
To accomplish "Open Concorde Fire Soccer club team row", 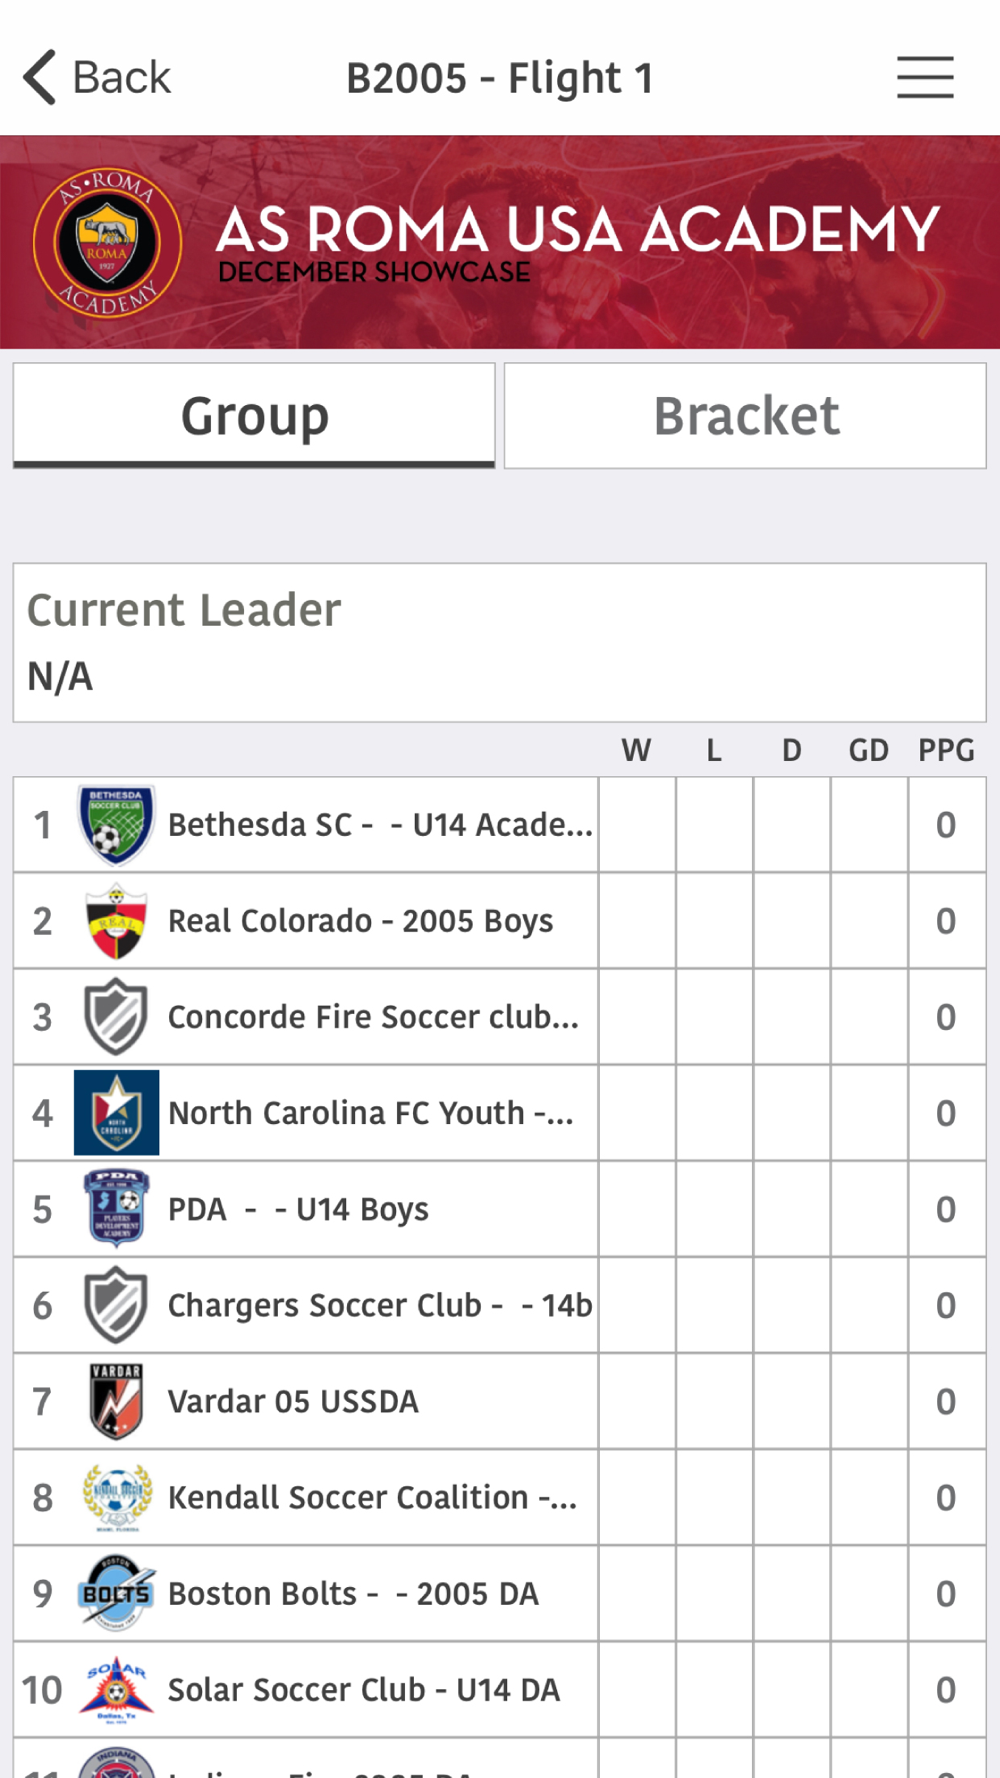I will tap(500, 1017).
